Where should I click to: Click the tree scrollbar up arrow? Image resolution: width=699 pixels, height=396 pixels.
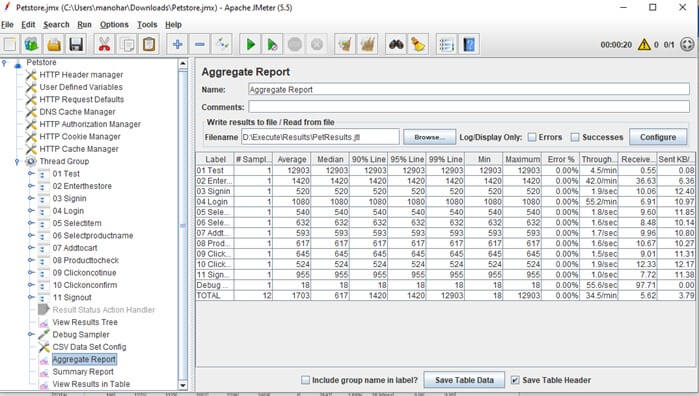coord(183,64)
